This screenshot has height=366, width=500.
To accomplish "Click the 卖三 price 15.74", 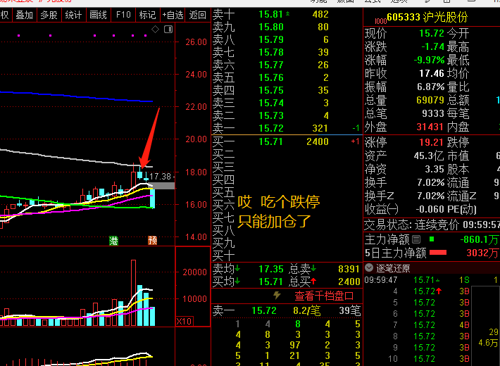I will point(271,103).
